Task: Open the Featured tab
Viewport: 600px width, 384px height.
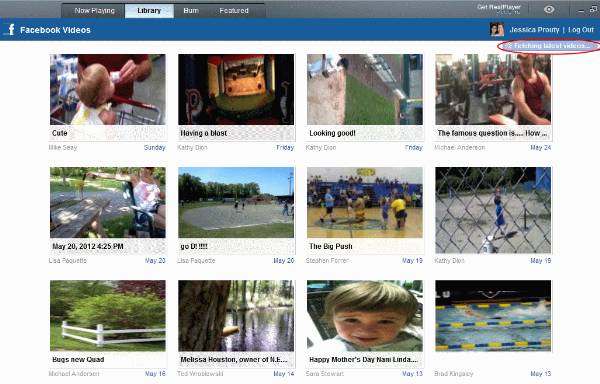Action: coord(234,11)
